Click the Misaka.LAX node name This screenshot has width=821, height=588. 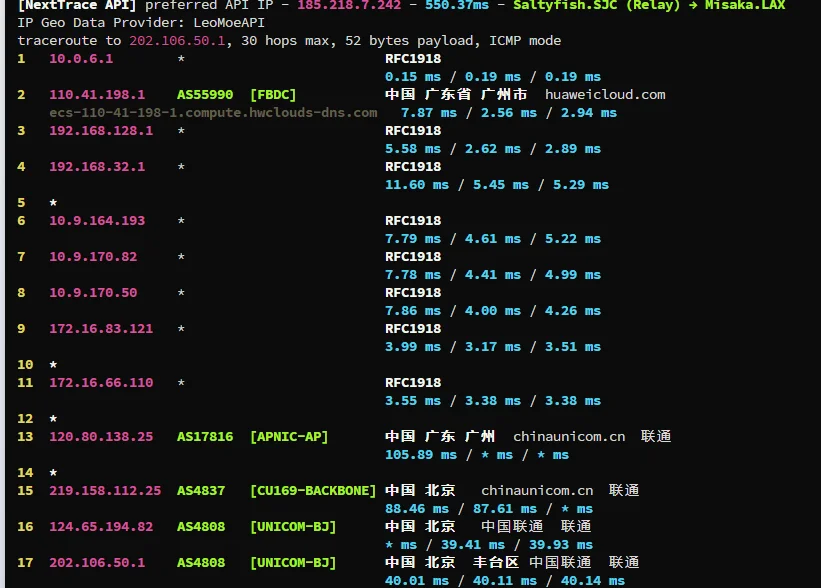[x=745, y=5]
